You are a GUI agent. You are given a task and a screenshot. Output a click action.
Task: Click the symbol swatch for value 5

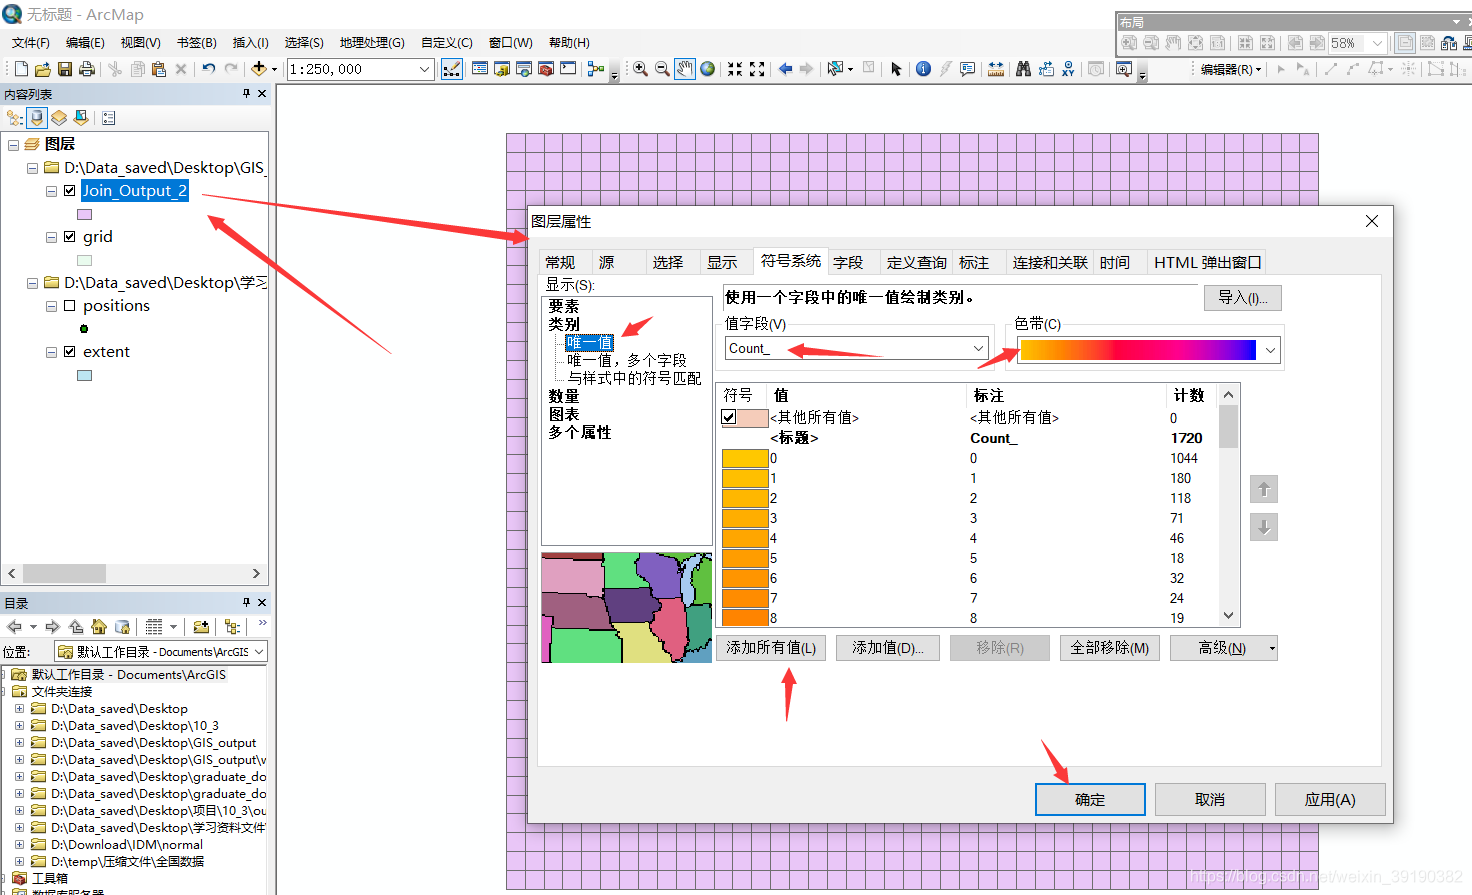point(745,558)
